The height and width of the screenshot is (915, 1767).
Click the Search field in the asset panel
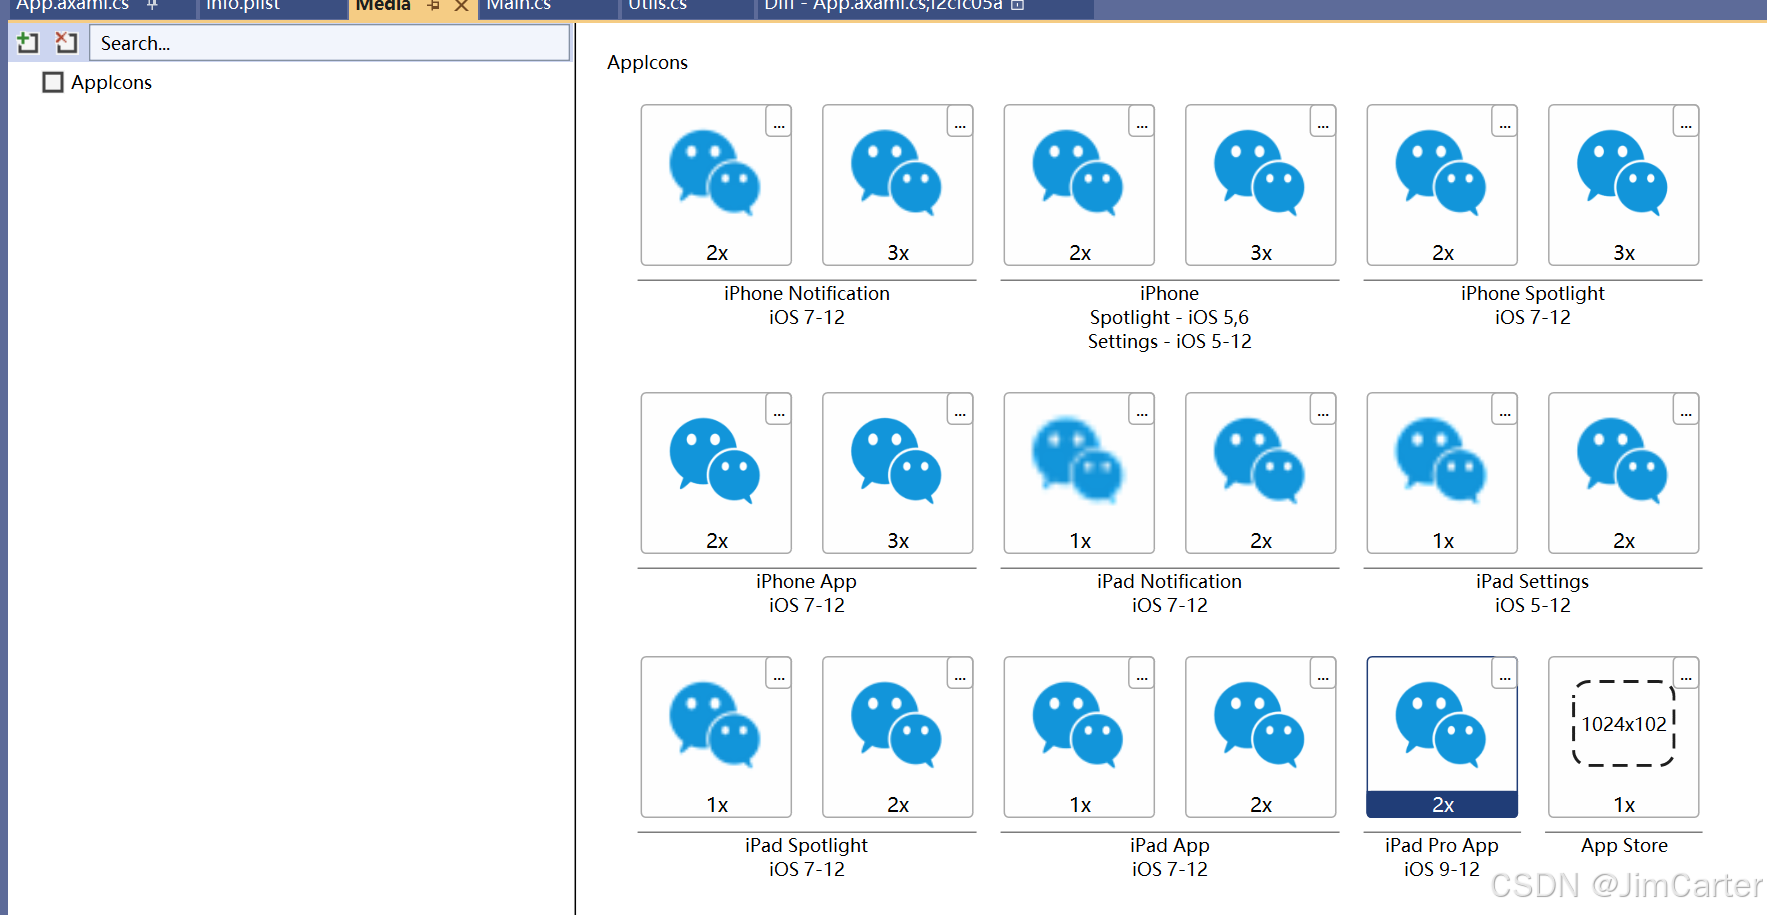coord(330,43)
